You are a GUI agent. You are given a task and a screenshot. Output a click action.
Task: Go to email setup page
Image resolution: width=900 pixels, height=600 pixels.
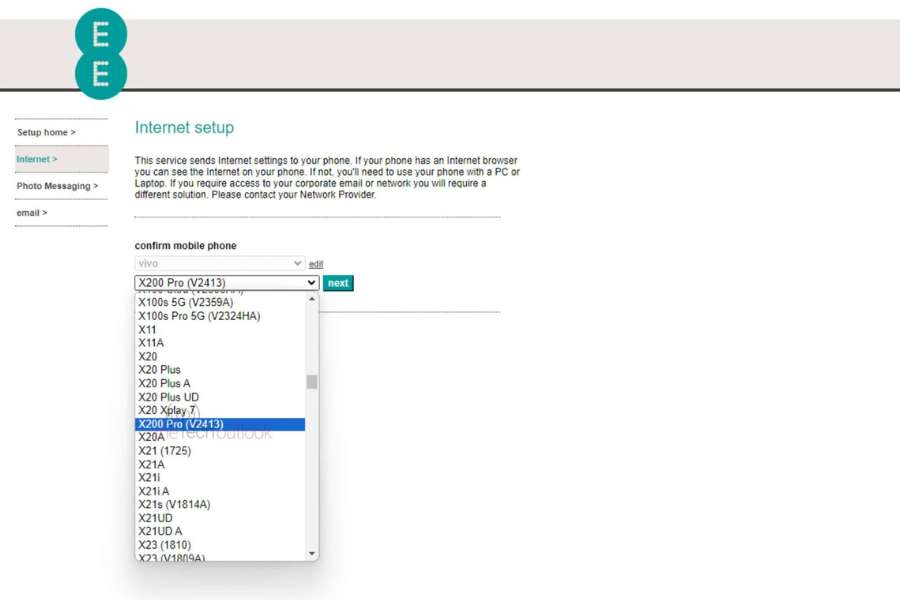[x=32, y=213]
